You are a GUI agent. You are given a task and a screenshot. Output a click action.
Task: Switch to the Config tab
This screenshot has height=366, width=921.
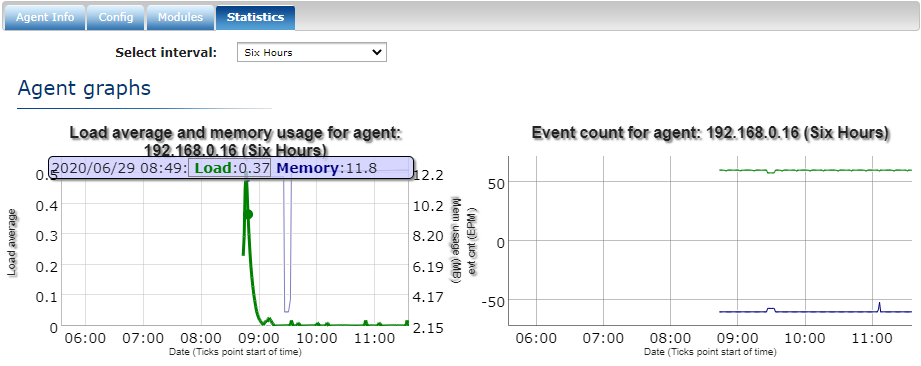pos(116,17)
